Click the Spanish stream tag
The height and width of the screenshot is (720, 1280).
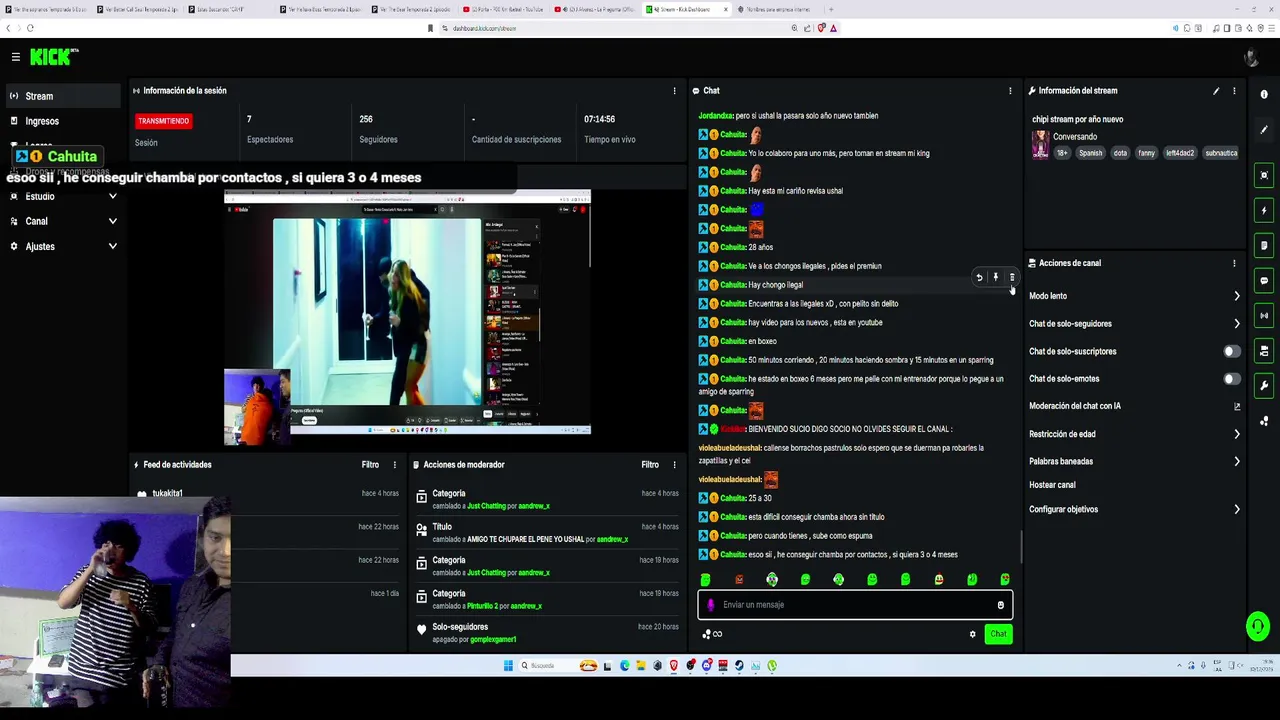[1090, 153]
